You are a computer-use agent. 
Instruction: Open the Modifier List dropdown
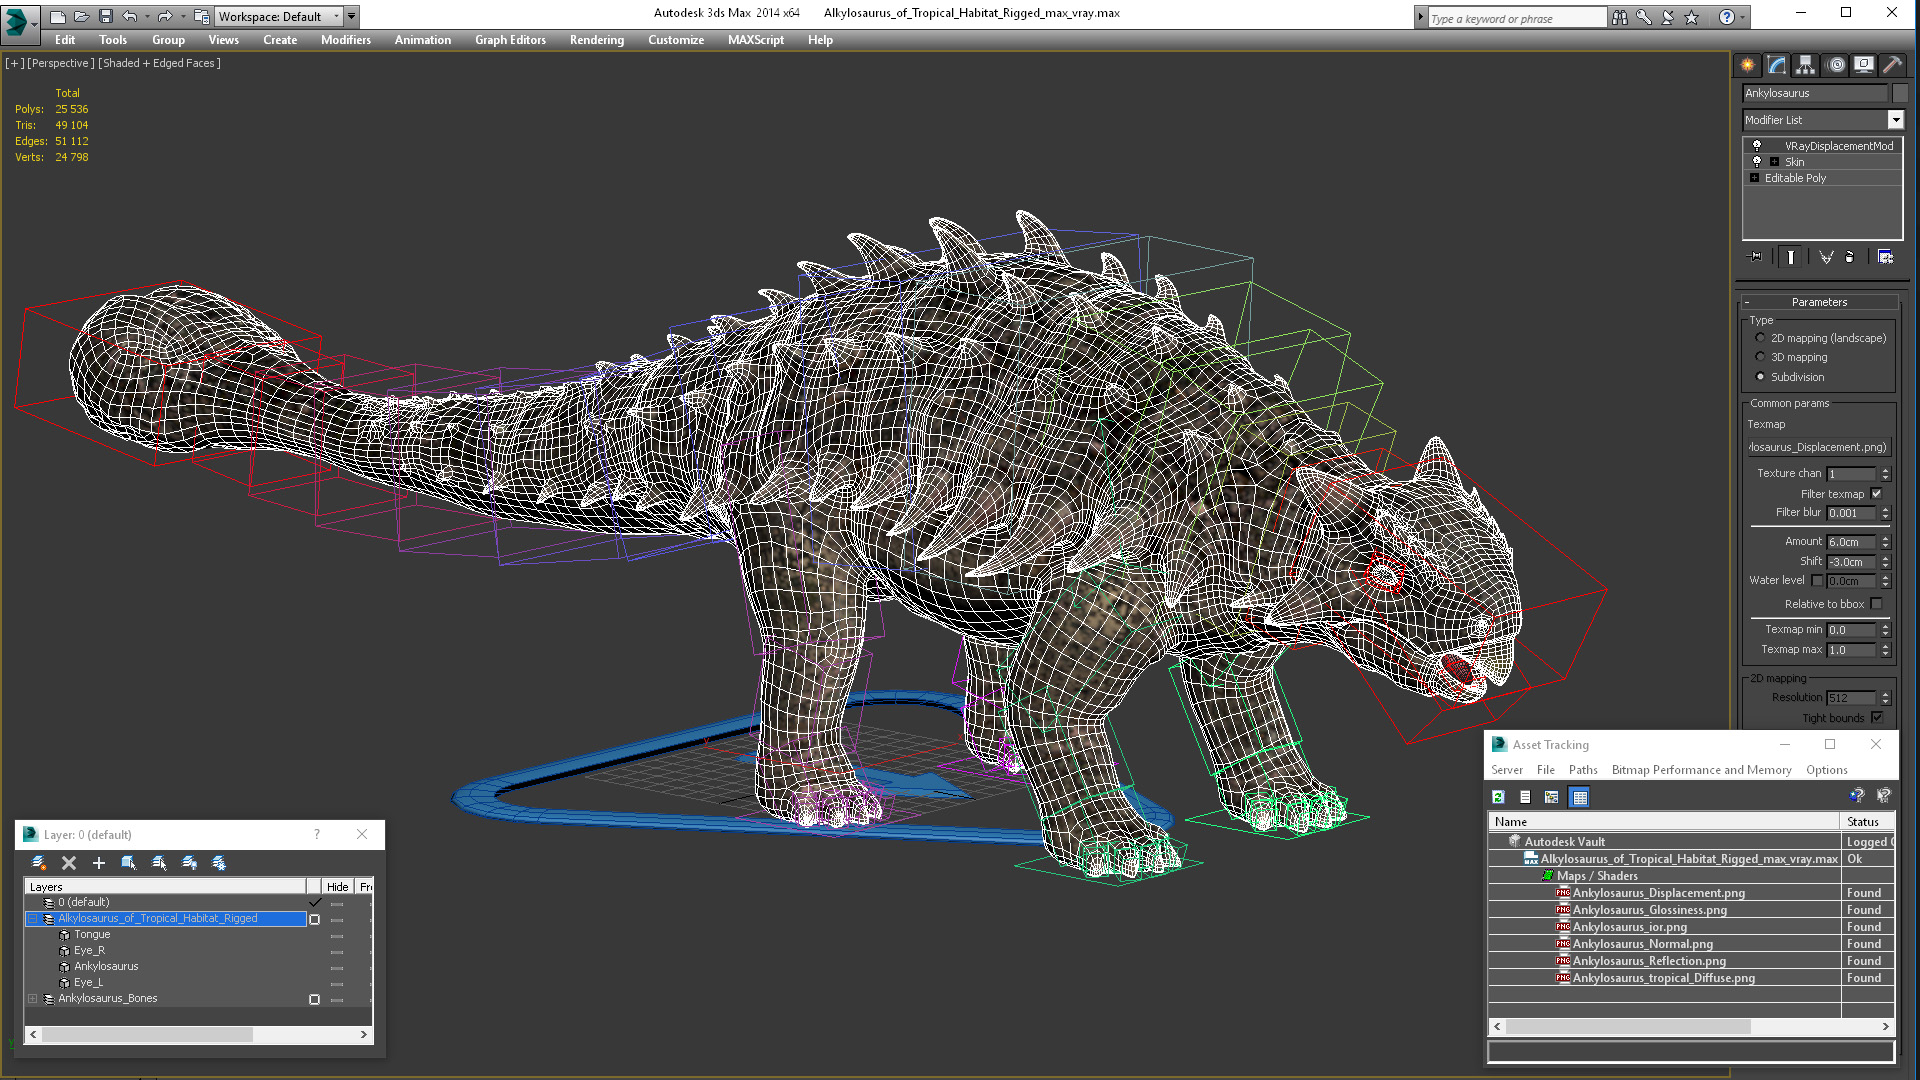click(1895, 120)
